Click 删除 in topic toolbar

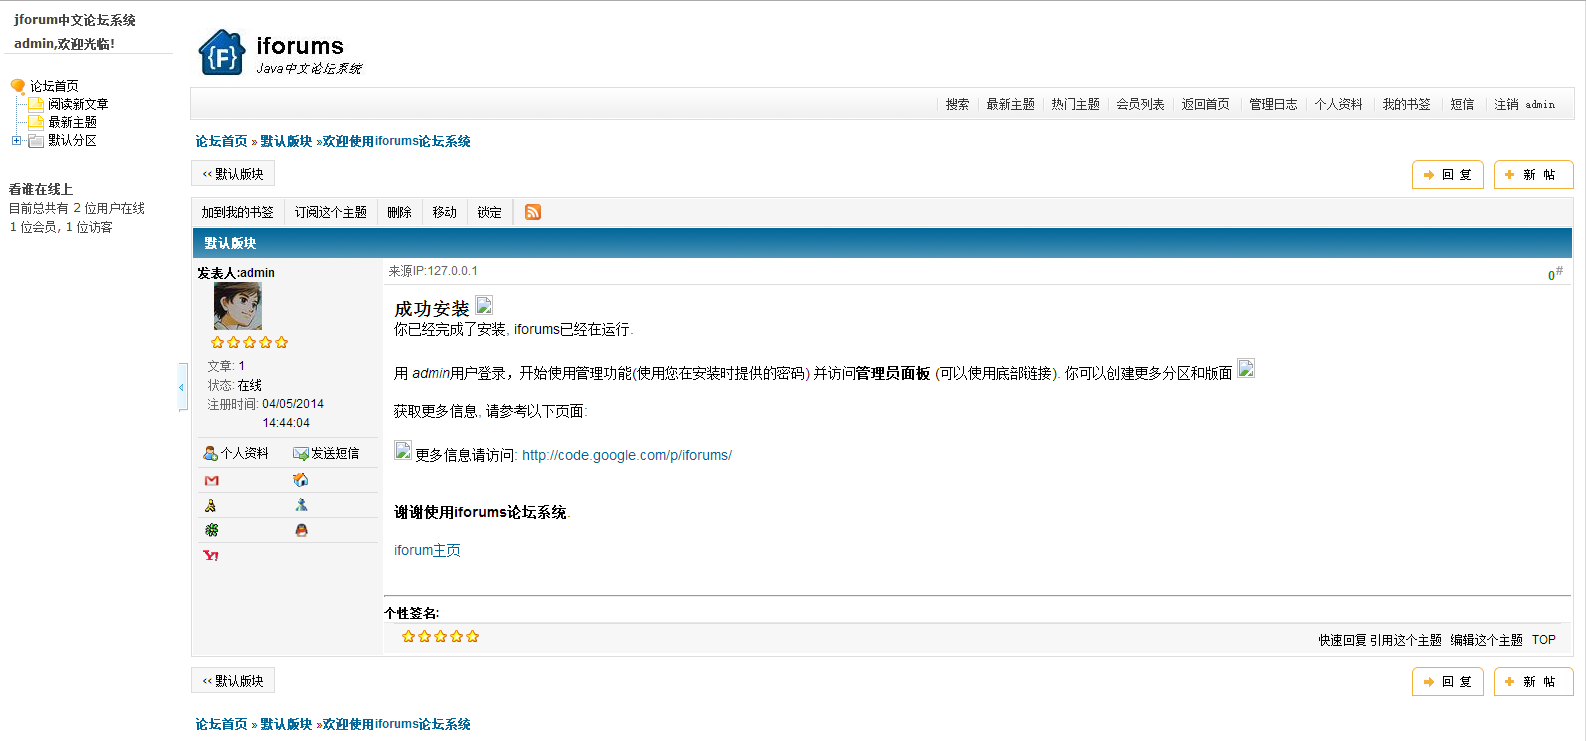(x=399, y=212)
